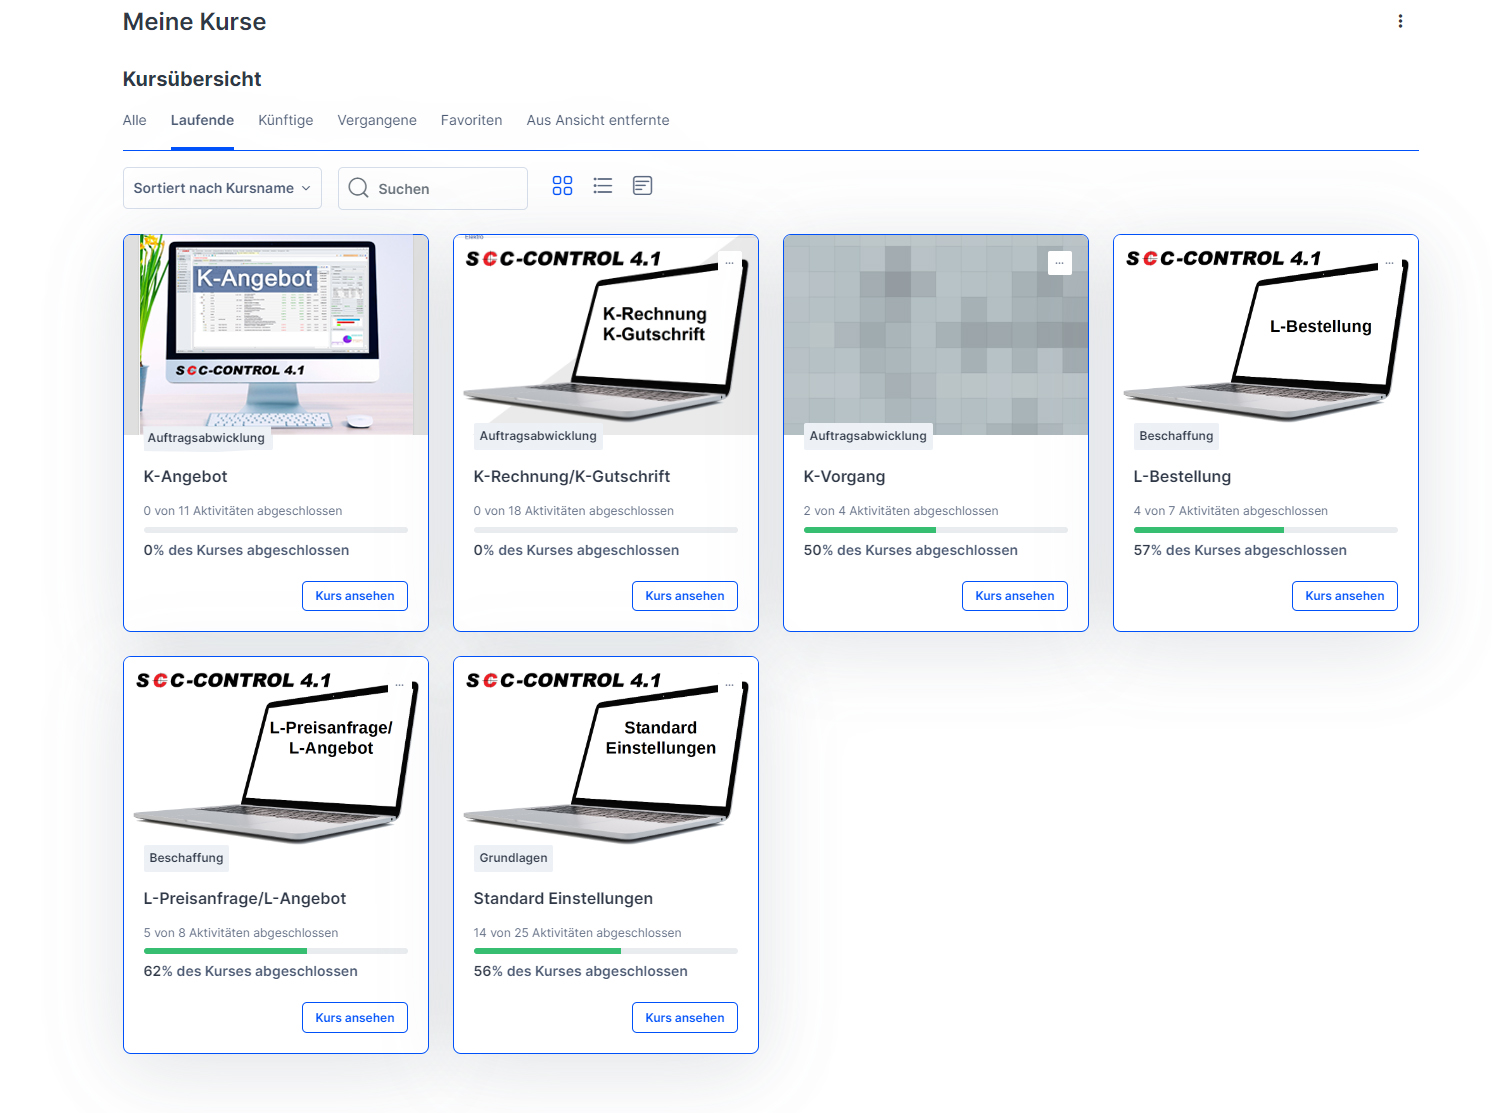Image resolution: width=1492 pixels, height=1113 pixels.
Task: Focus the 'Suchen' search field
Action: (445, 189)
